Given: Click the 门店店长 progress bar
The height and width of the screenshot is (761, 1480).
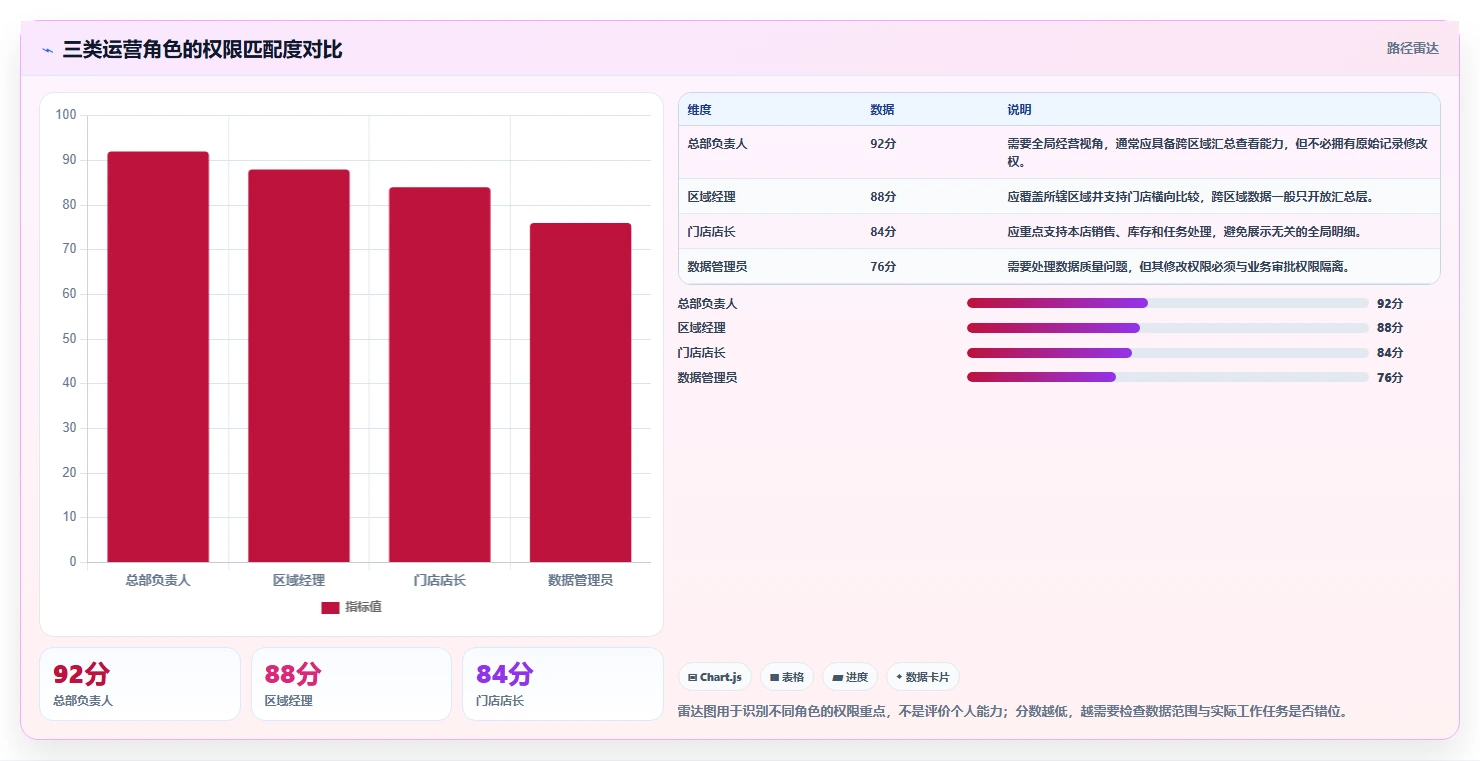Looking at the screenshot, I should [1167, 353].
